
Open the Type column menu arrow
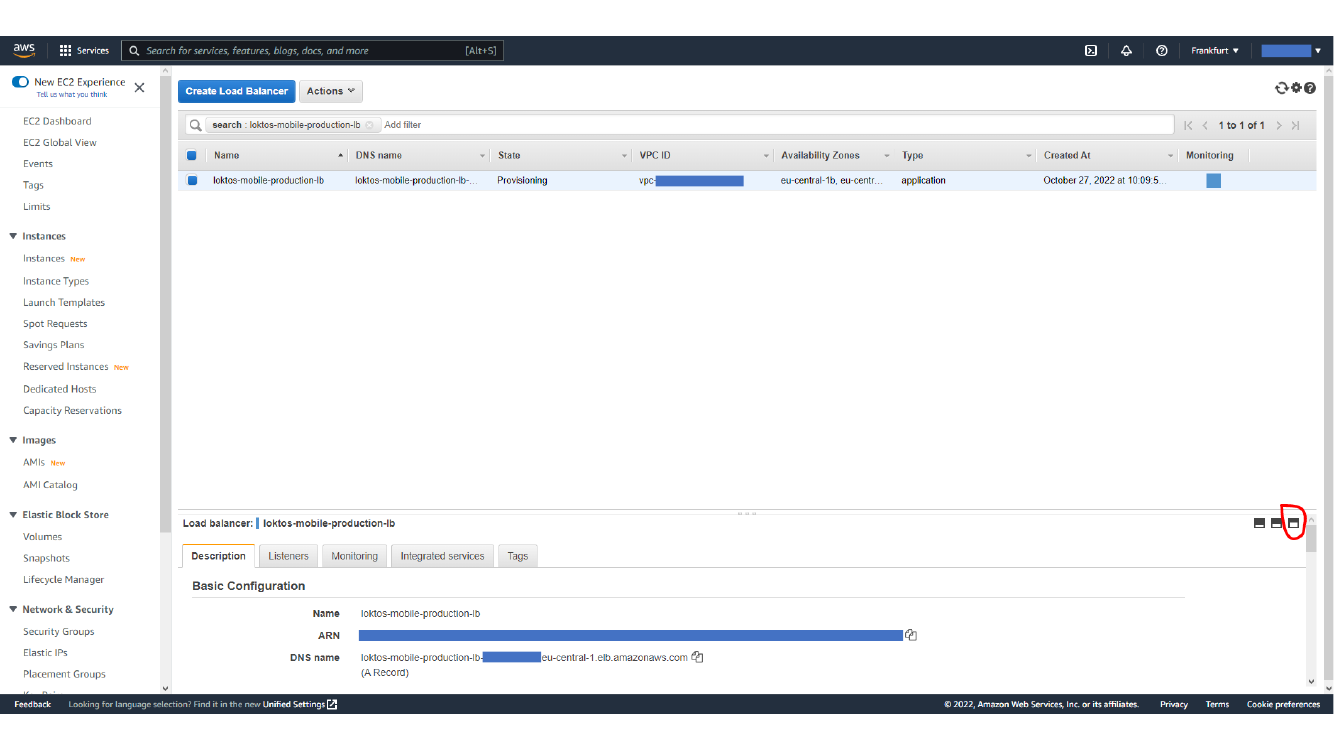(1028, 156)
